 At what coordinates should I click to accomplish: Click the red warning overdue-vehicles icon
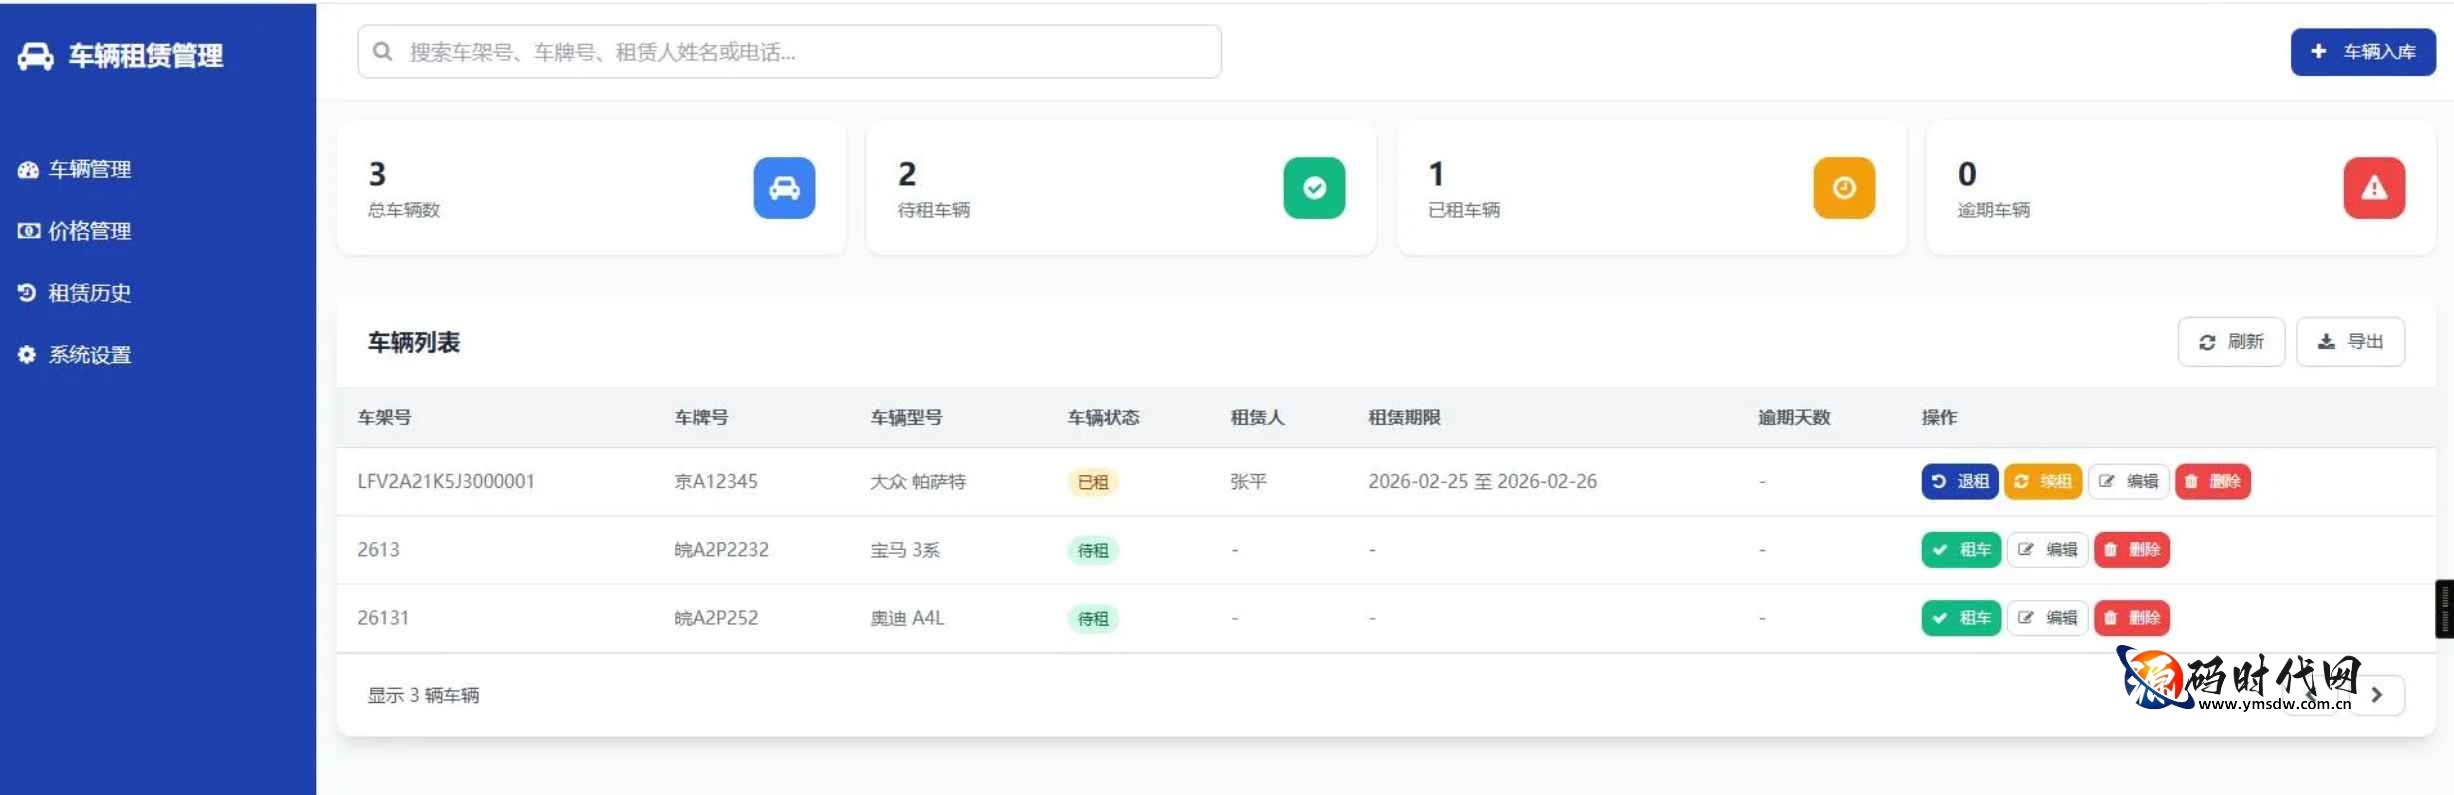click(x=2374, y=188)
